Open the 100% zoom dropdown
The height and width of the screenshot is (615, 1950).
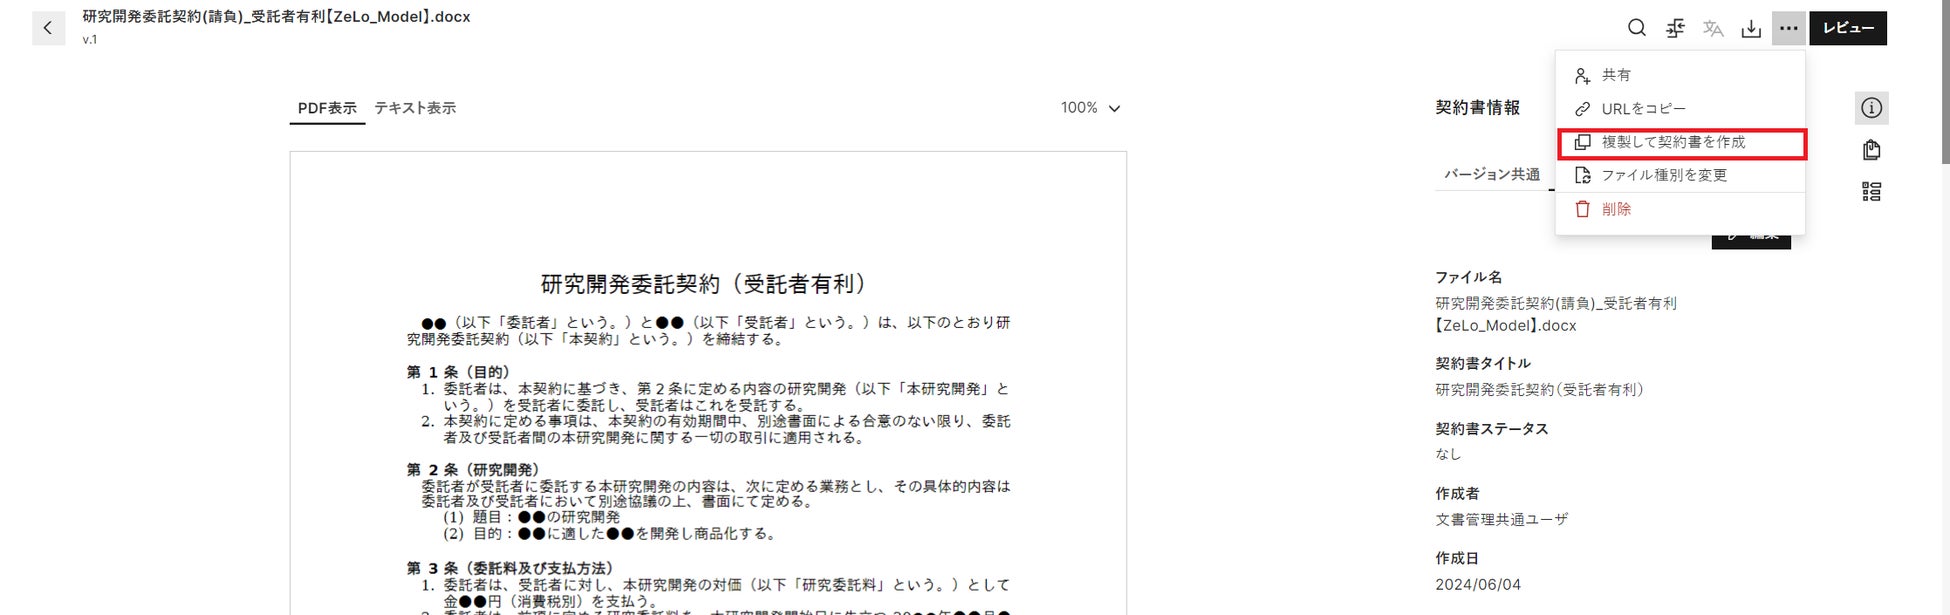(1091, 108)
